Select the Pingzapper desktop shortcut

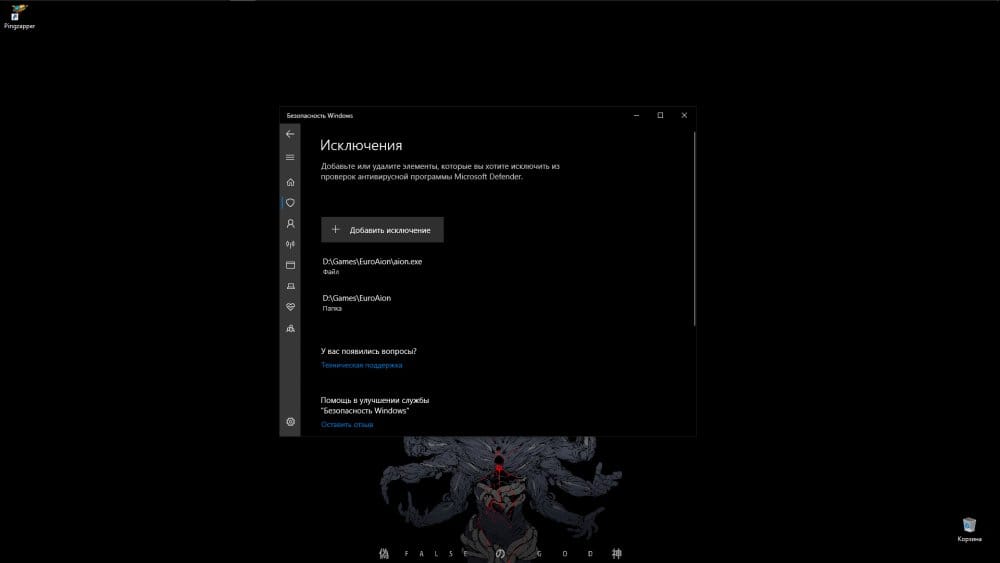[x=18, y=16]
